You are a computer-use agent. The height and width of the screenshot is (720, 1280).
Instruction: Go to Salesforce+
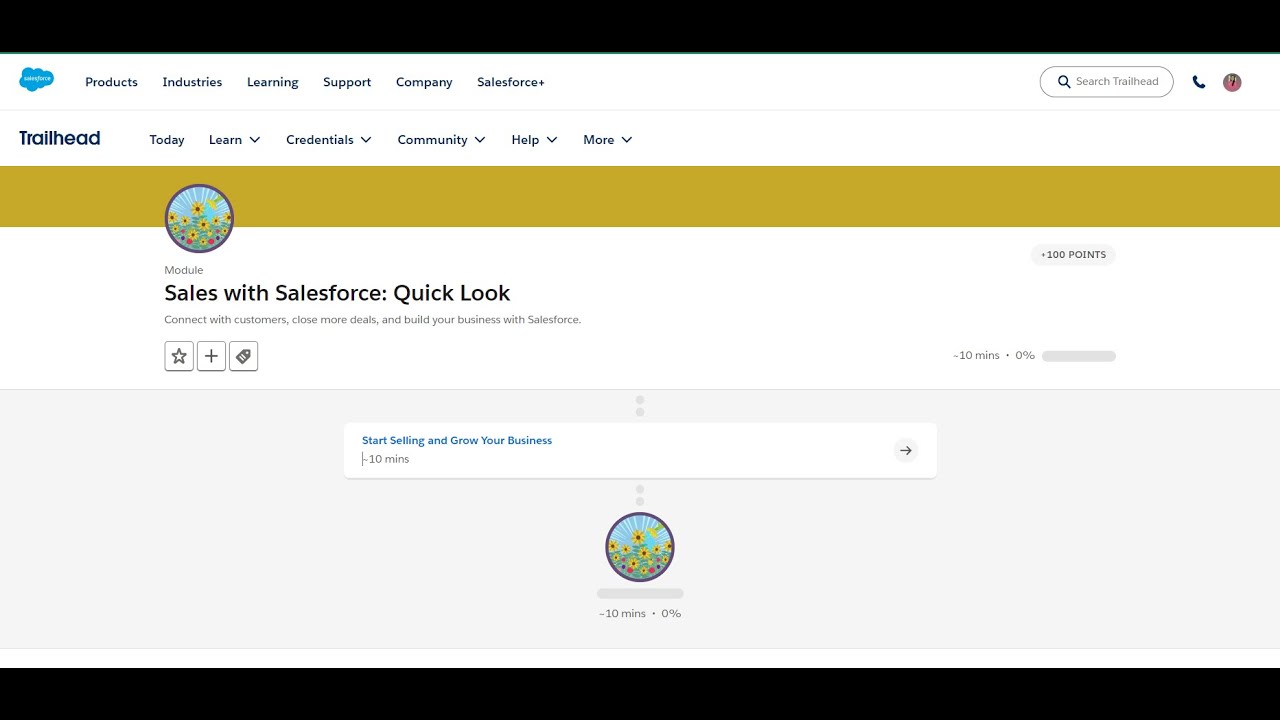tap(511, 82)
